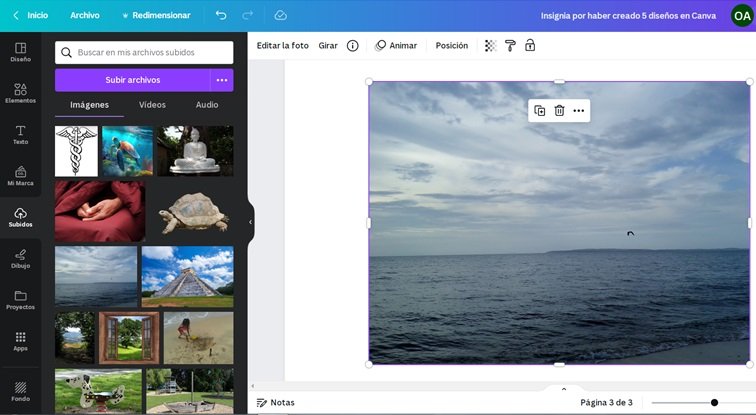Open the Posición panel
Viewport: 756px width, 415px height.
click(x=452, y=46)
